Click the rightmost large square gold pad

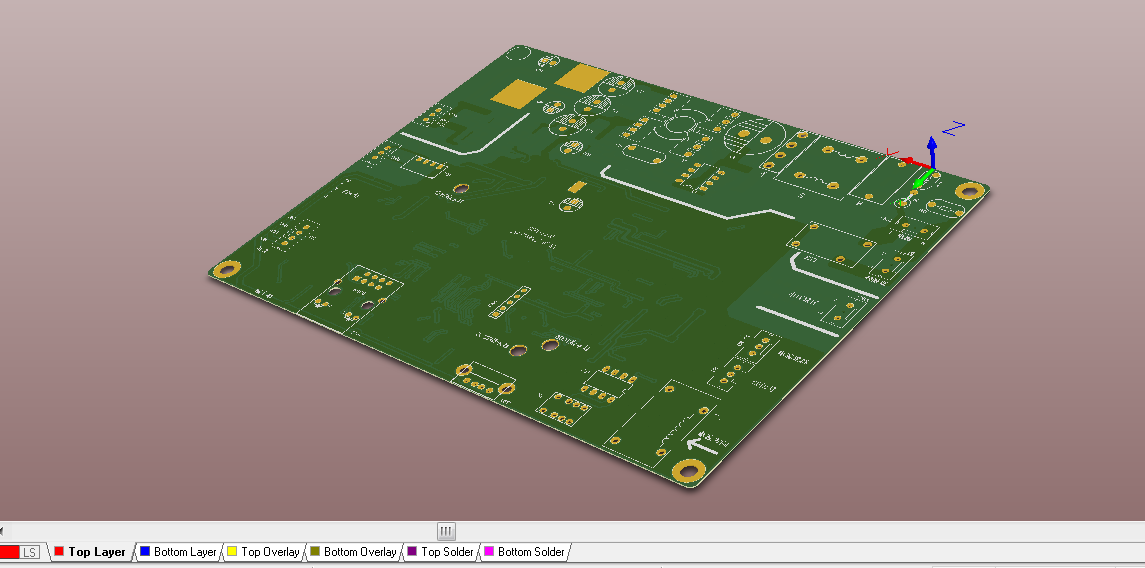(x=584, y=77)
